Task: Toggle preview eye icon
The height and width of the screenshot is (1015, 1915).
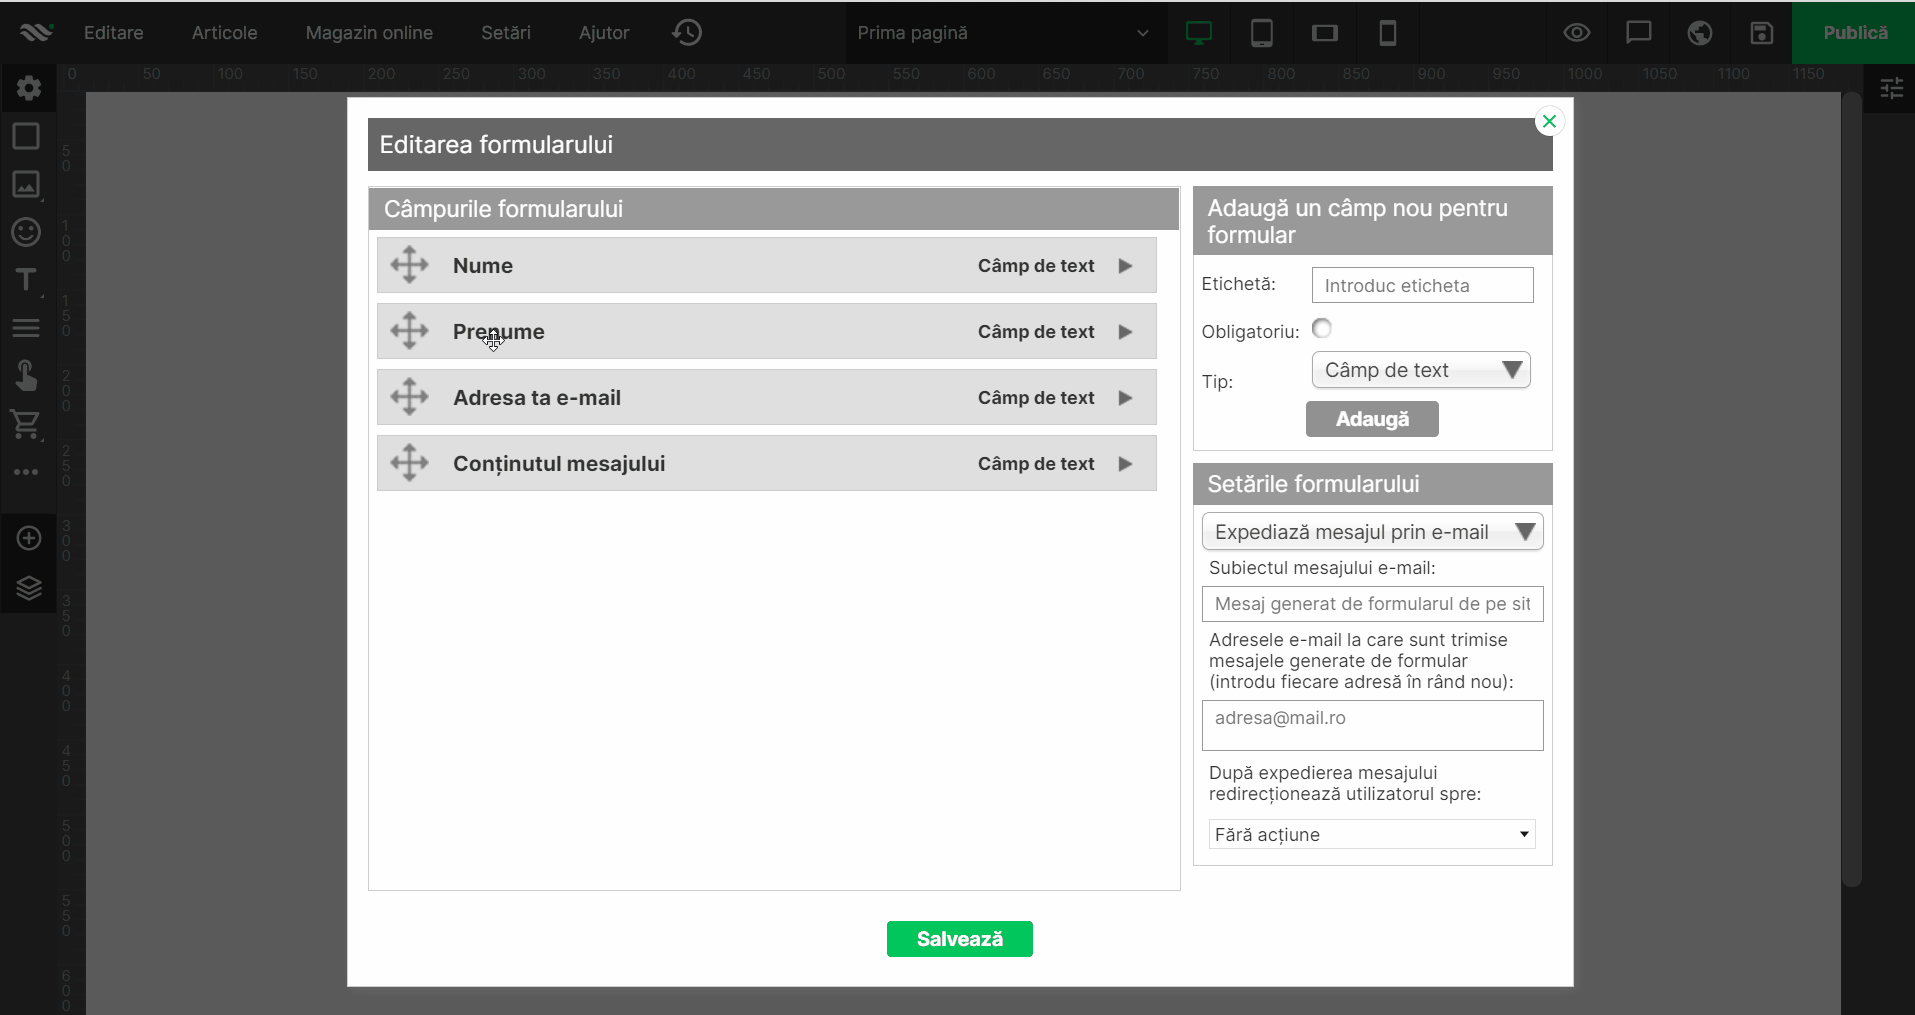Action: pyautogui.click(x=1576, y=33)
